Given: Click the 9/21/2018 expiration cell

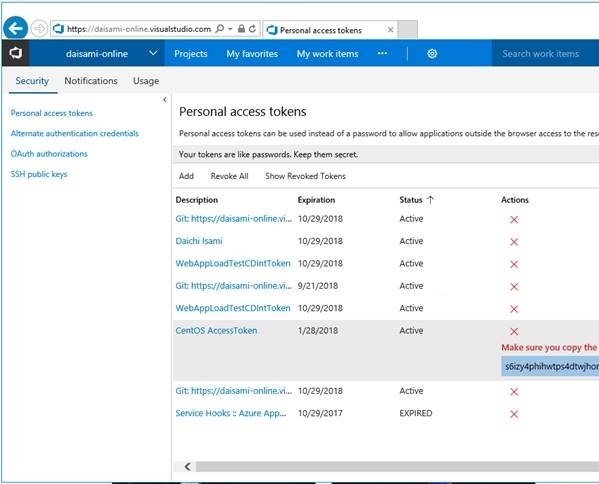Looking at the screenshot, I should pos(318,286).
